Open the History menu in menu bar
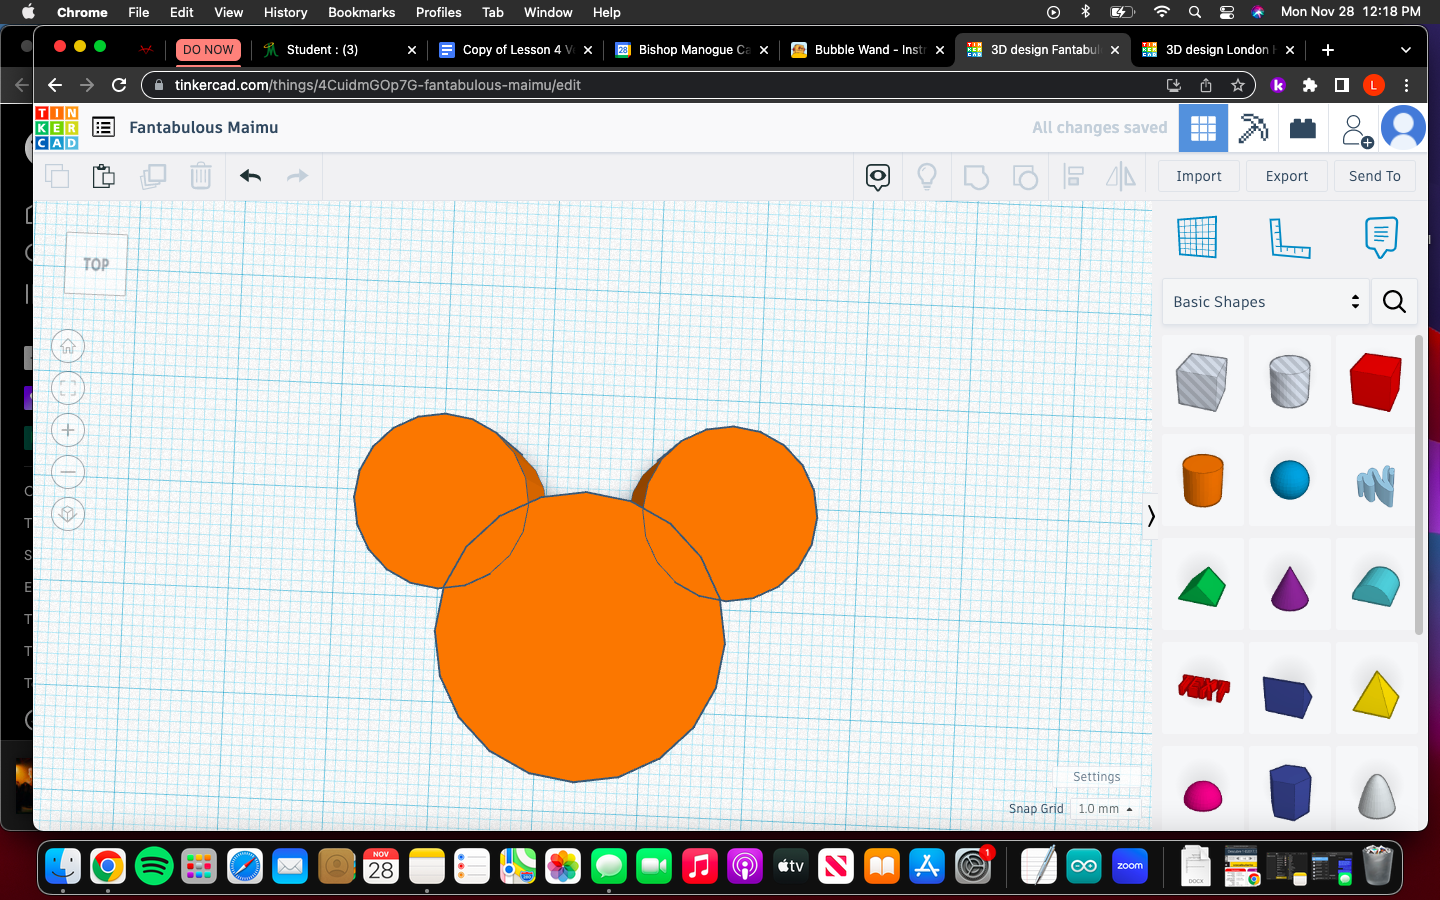Screen dimensions: 1440x900 286,12
